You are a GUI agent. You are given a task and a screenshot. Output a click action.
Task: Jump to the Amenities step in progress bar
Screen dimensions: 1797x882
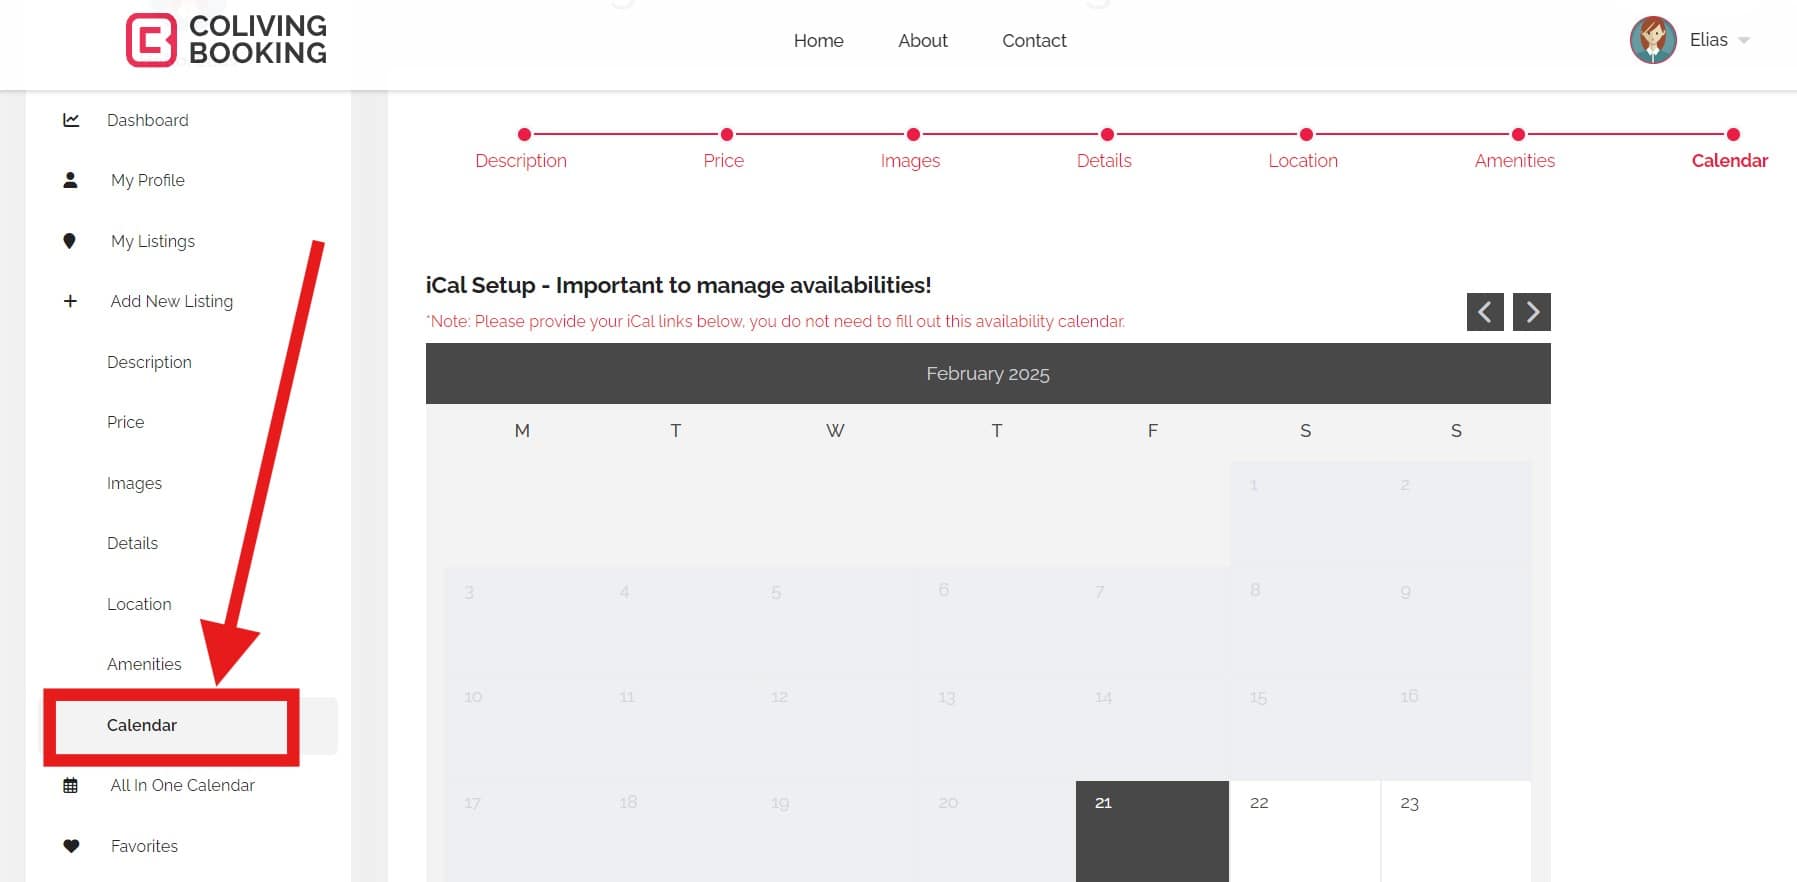(1514, 160)
